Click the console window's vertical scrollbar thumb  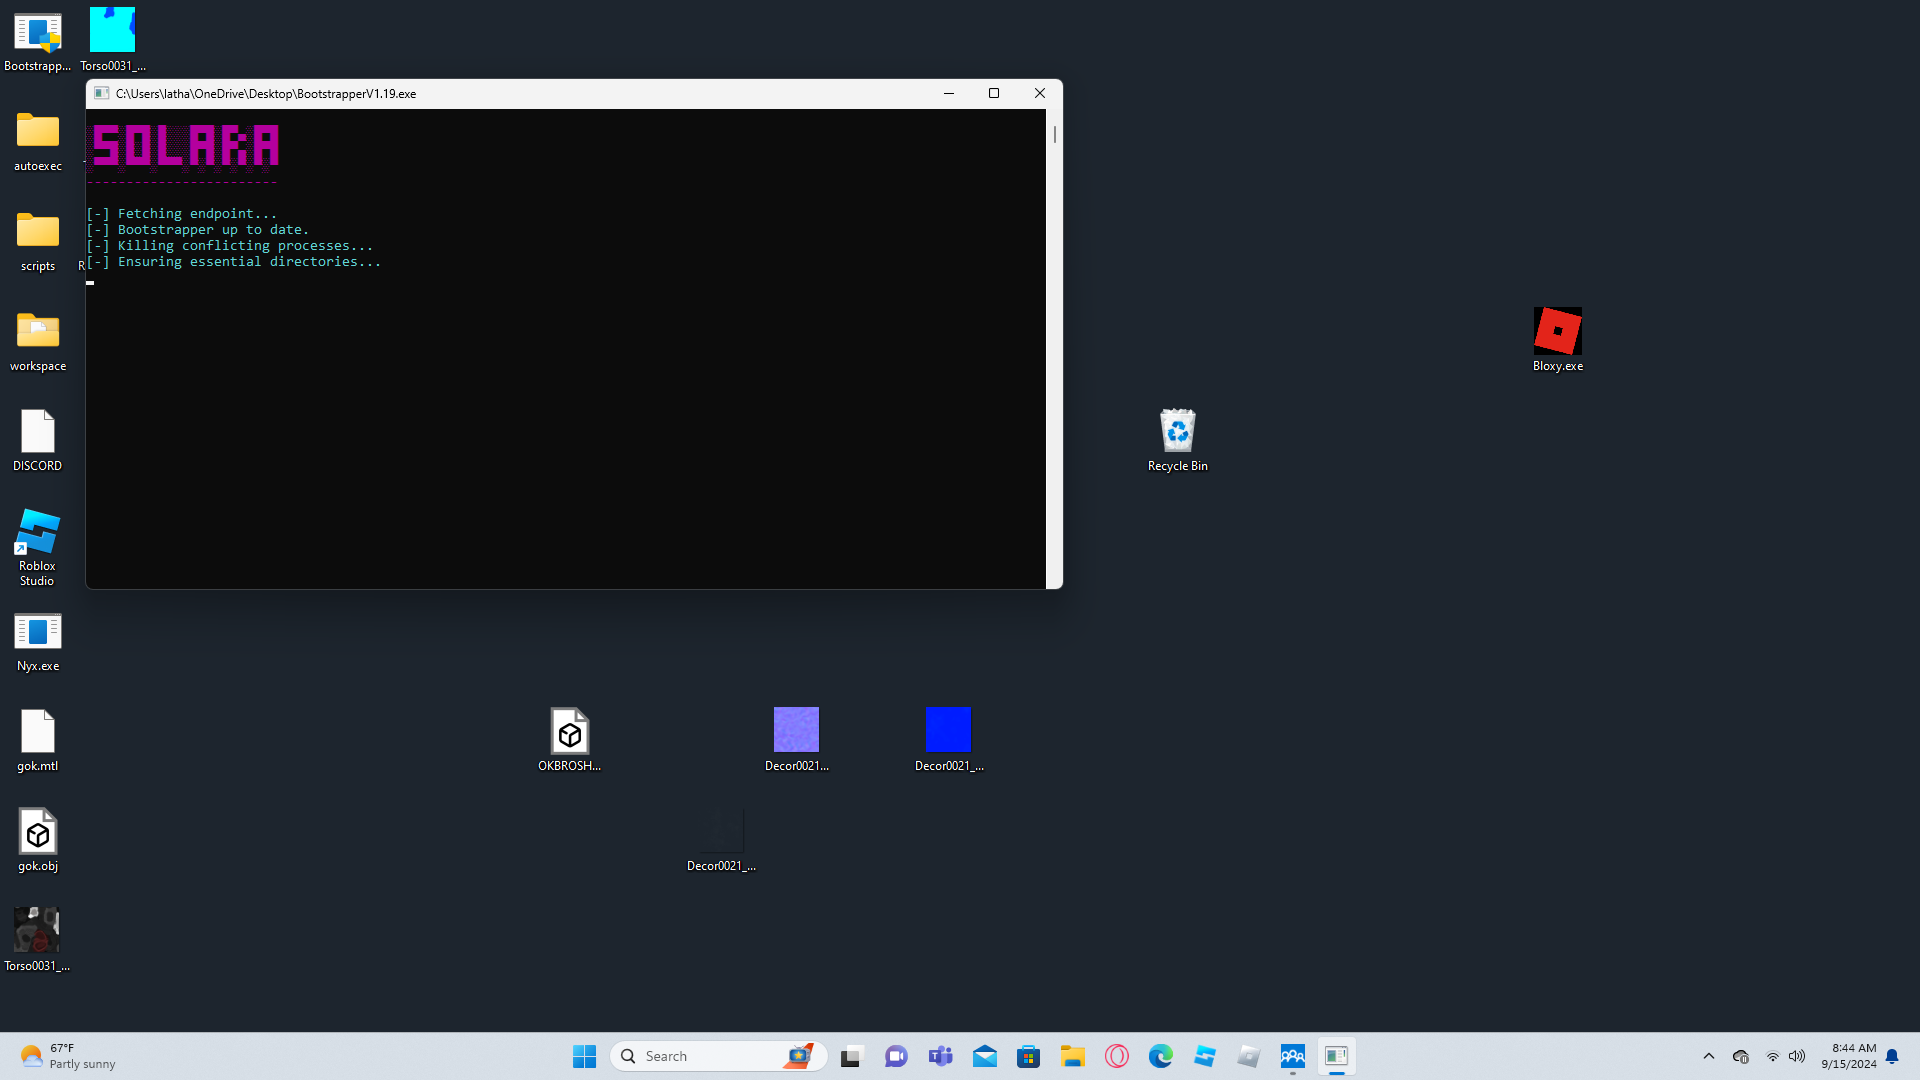[1054, 134]
